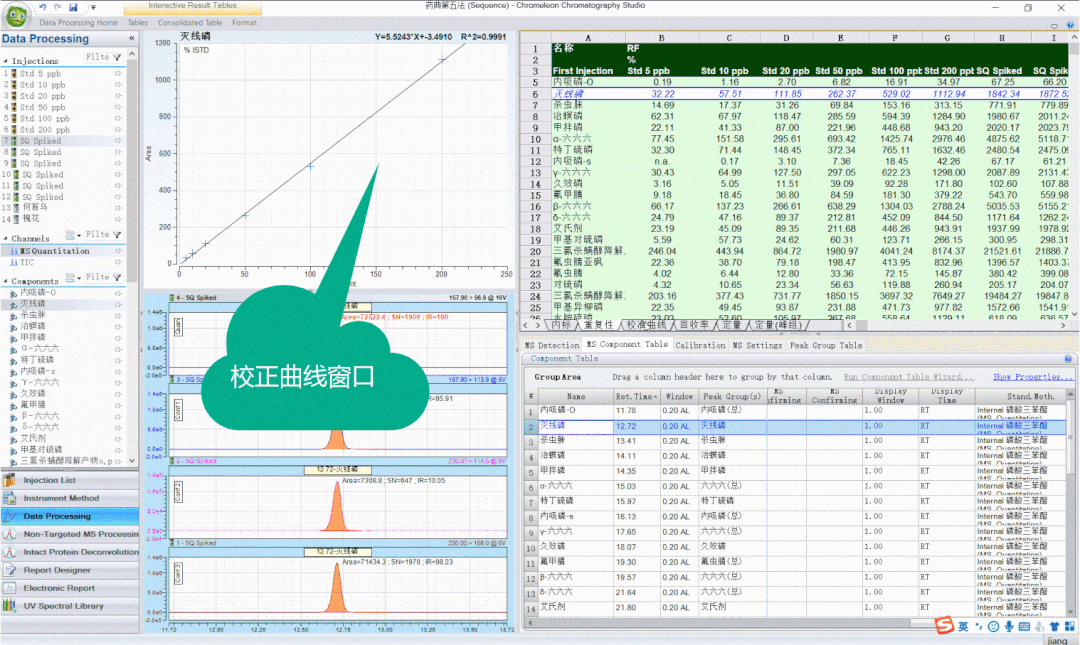Toggle pin for MS Quantitation channel
This screenshot has width=1080, height=645.
pos(118,251)
